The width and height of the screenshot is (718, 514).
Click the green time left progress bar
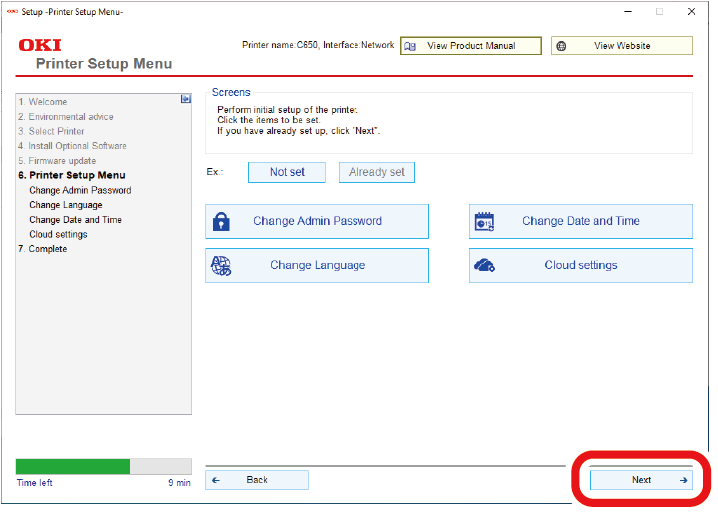[x=73, y=466]
